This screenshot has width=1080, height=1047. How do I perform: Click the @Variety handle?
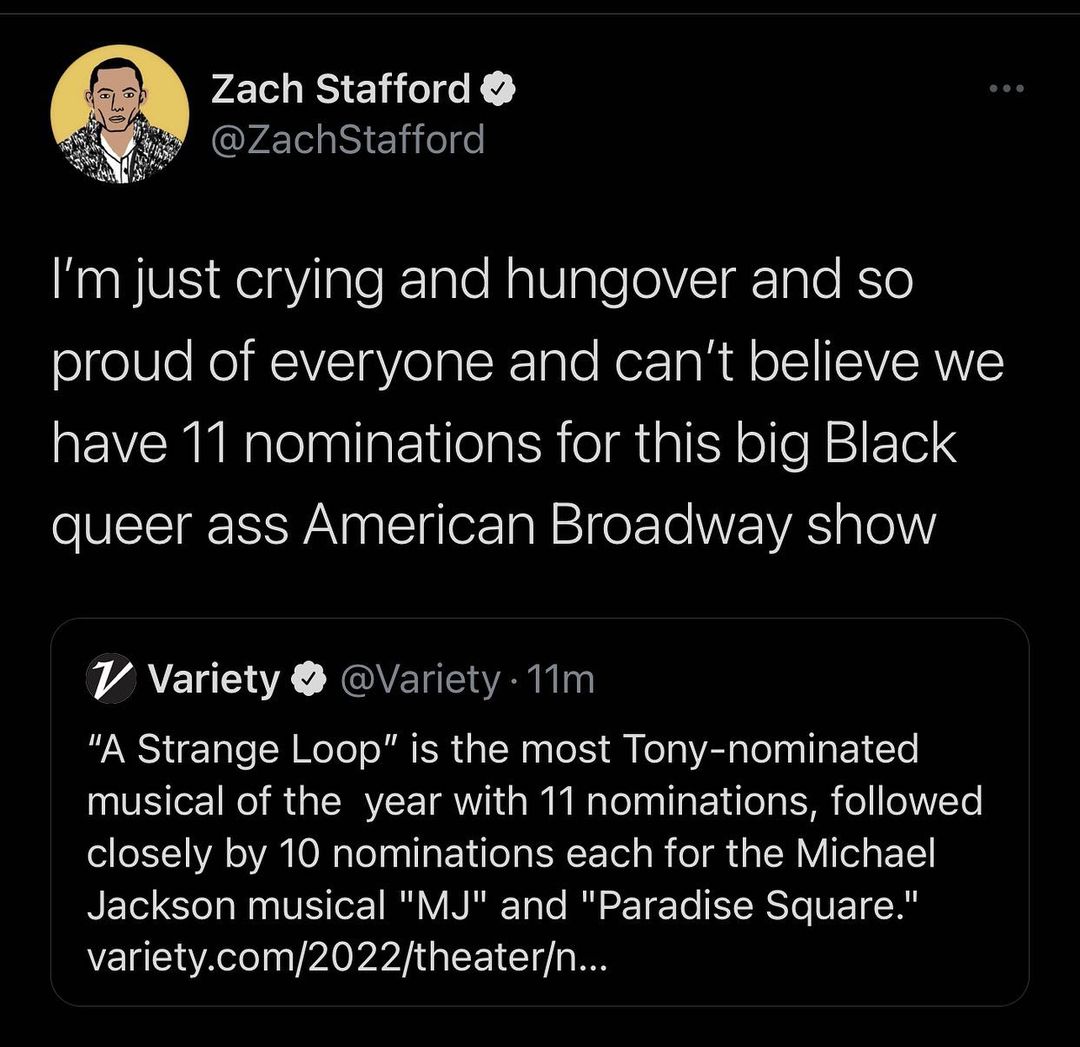(x=420, y=680)
